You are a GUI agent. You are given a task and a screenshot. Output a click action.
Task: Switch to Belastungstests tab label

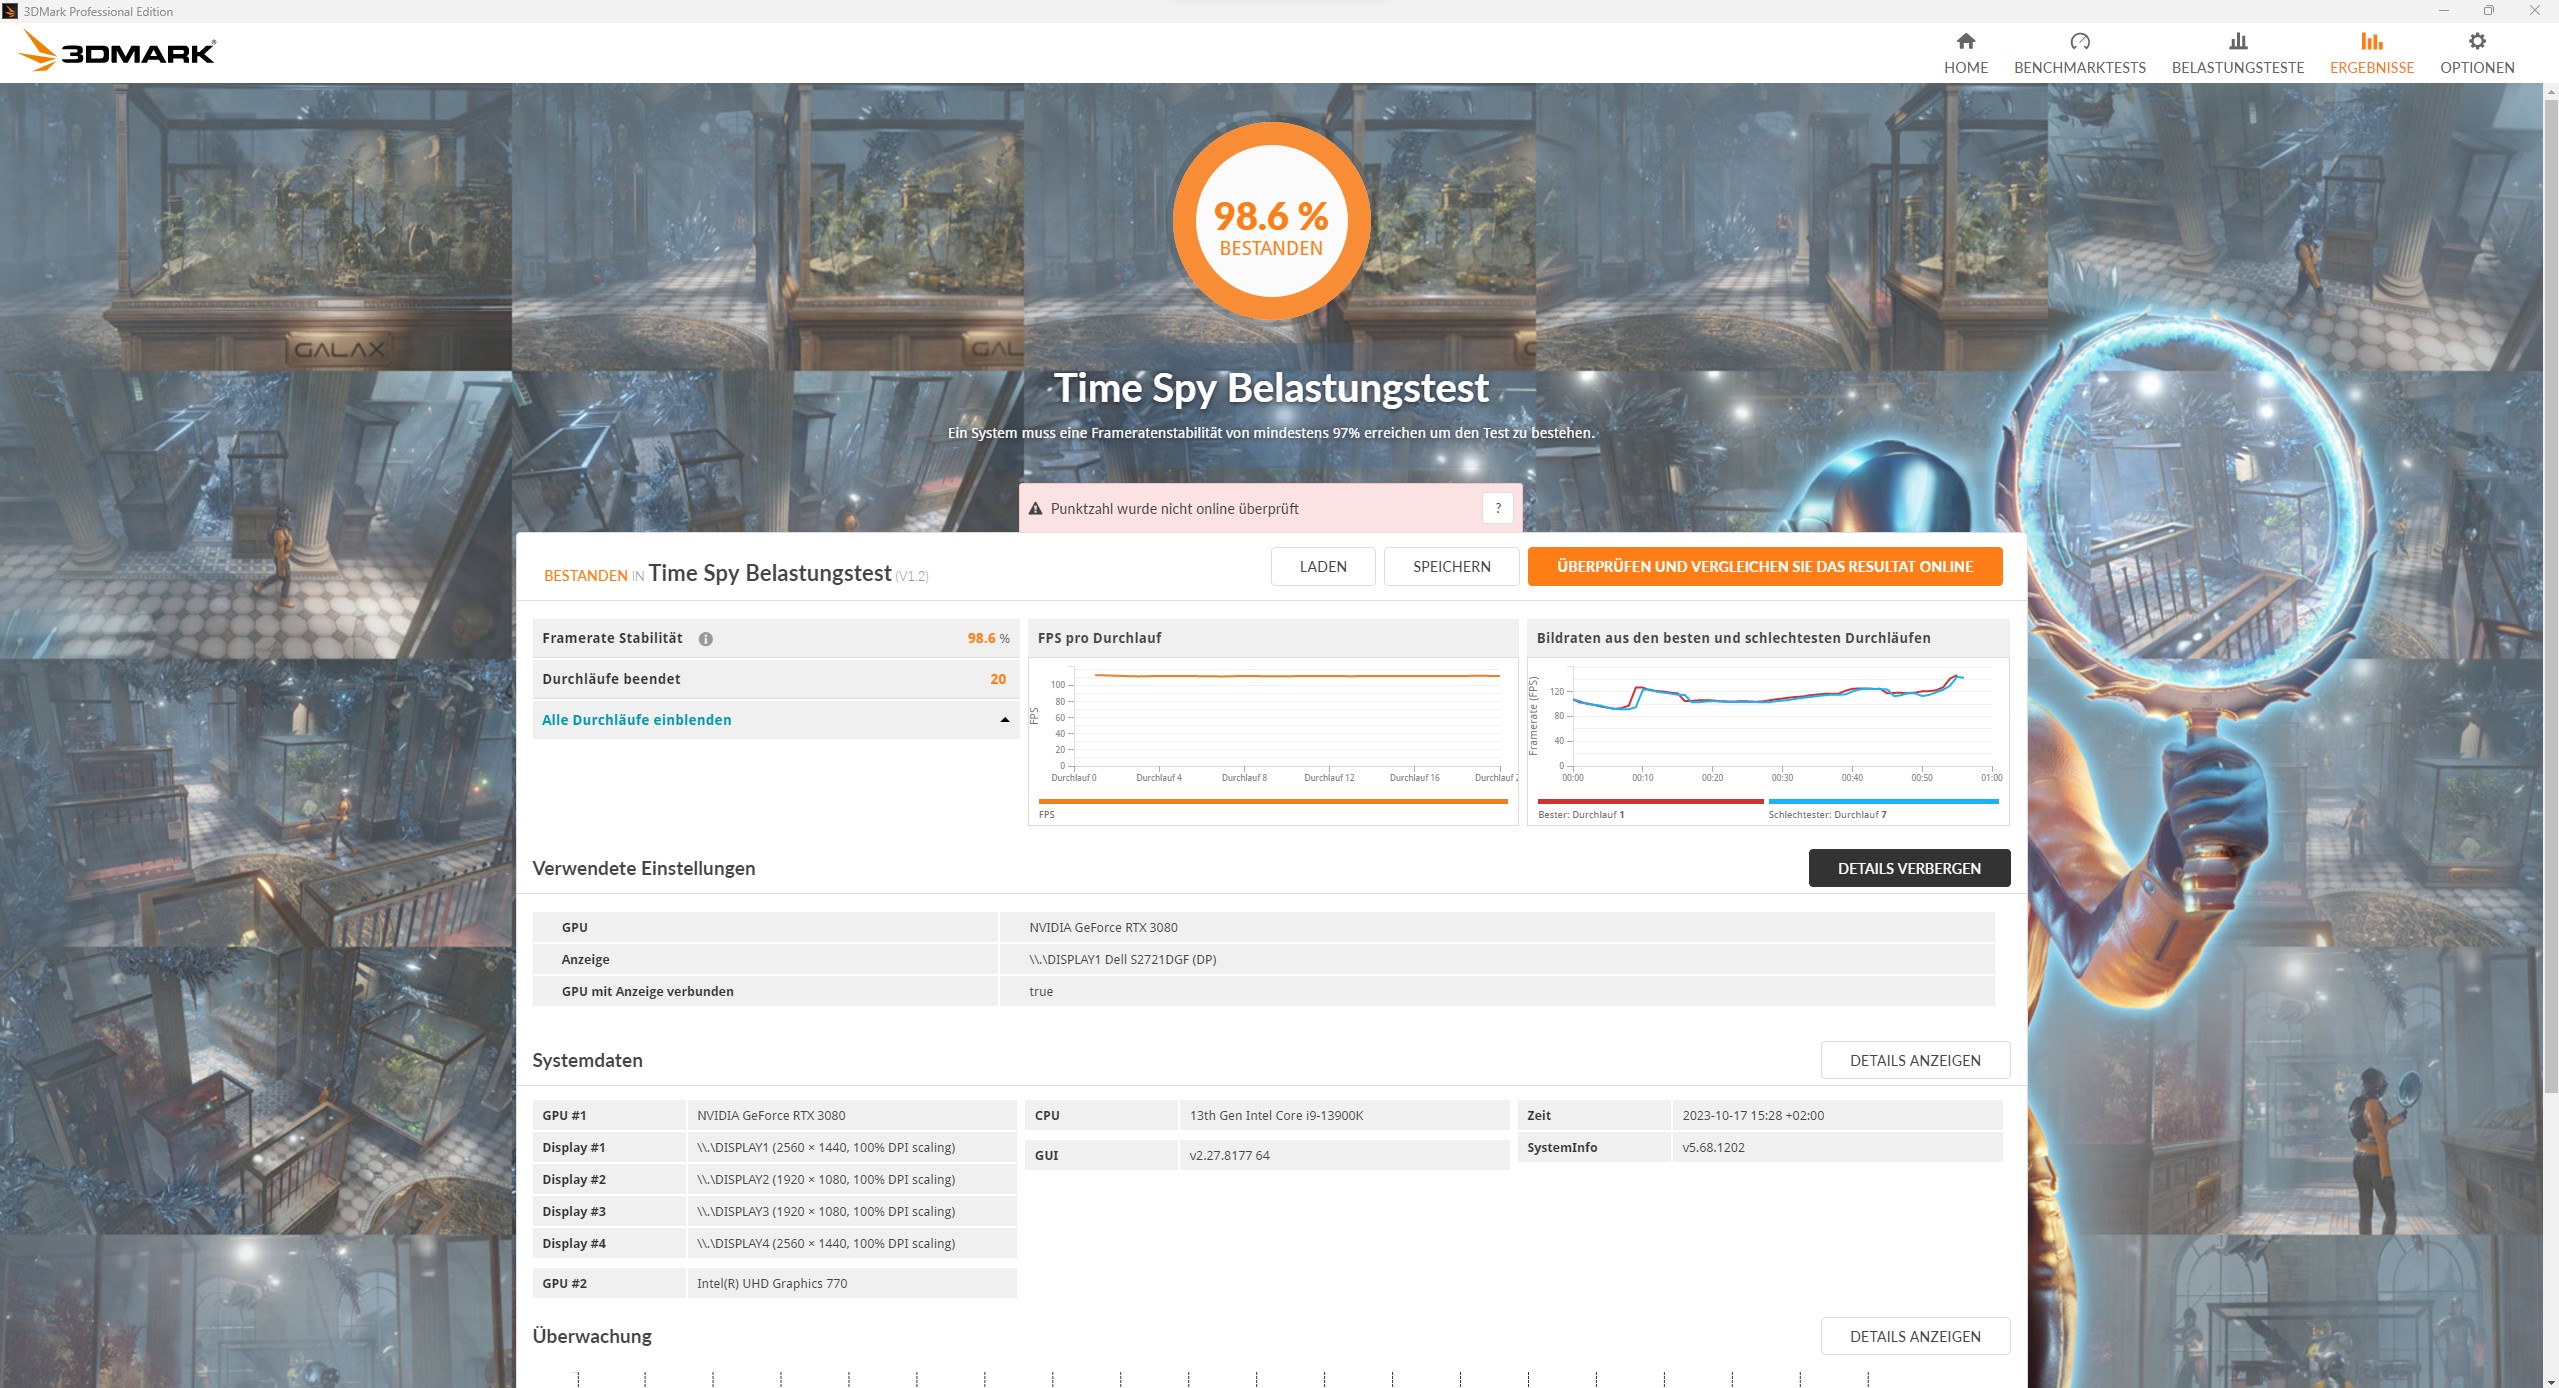[2237, 68]
